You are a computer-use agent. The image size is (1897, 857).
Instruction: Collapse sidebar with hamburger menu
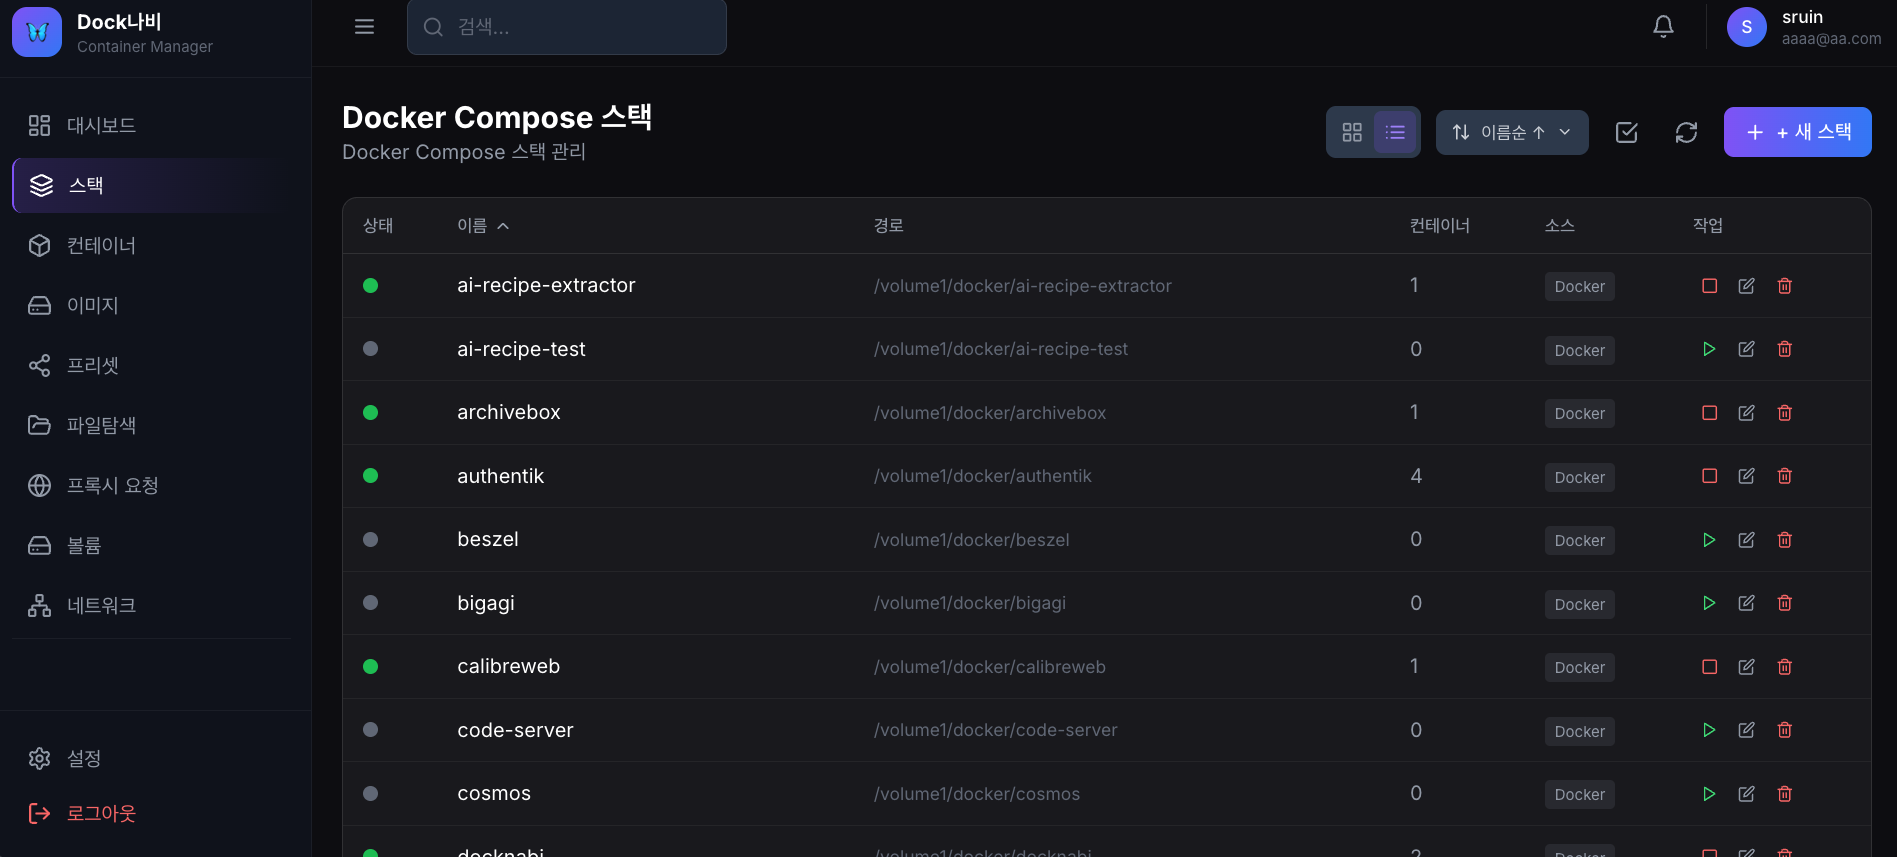(364, 27)
